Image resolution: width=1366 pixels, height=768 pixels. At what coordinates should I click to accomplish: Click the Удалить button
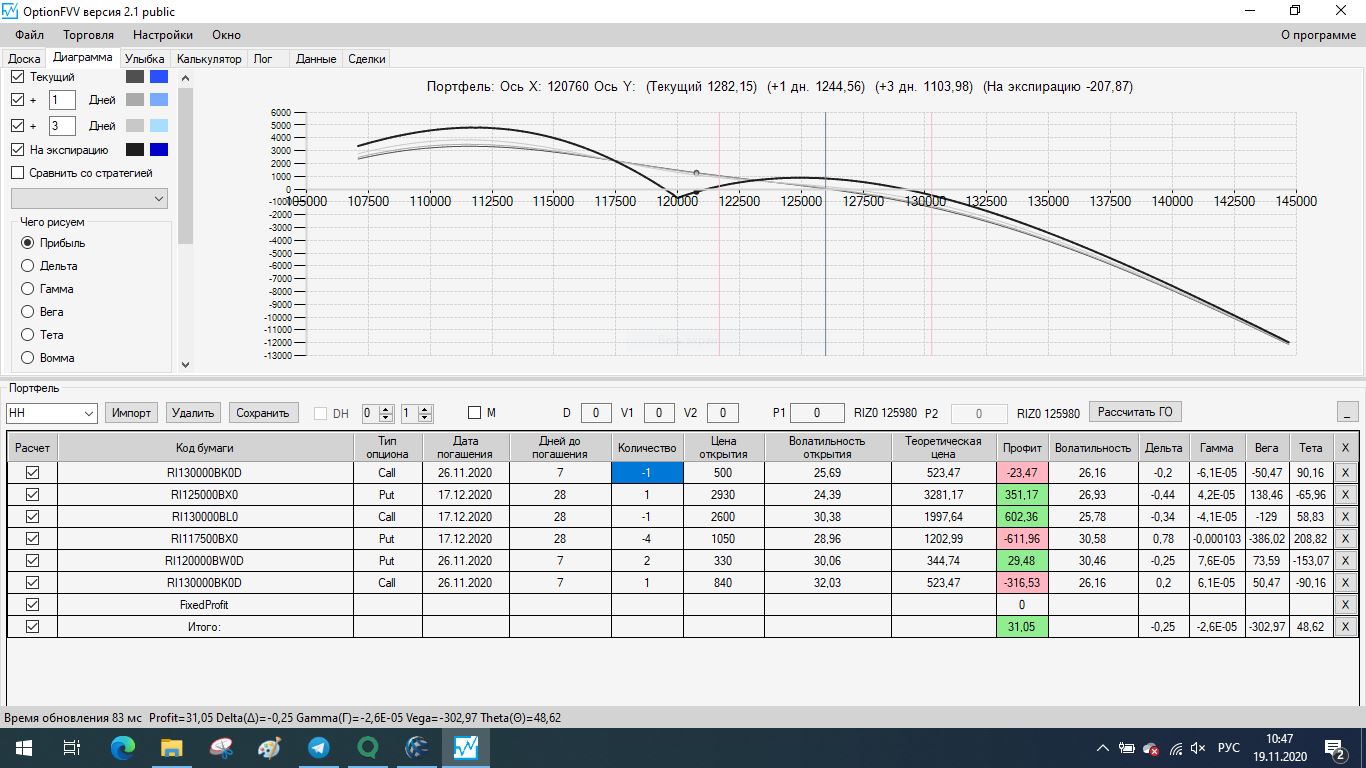(x=193, y=413)
